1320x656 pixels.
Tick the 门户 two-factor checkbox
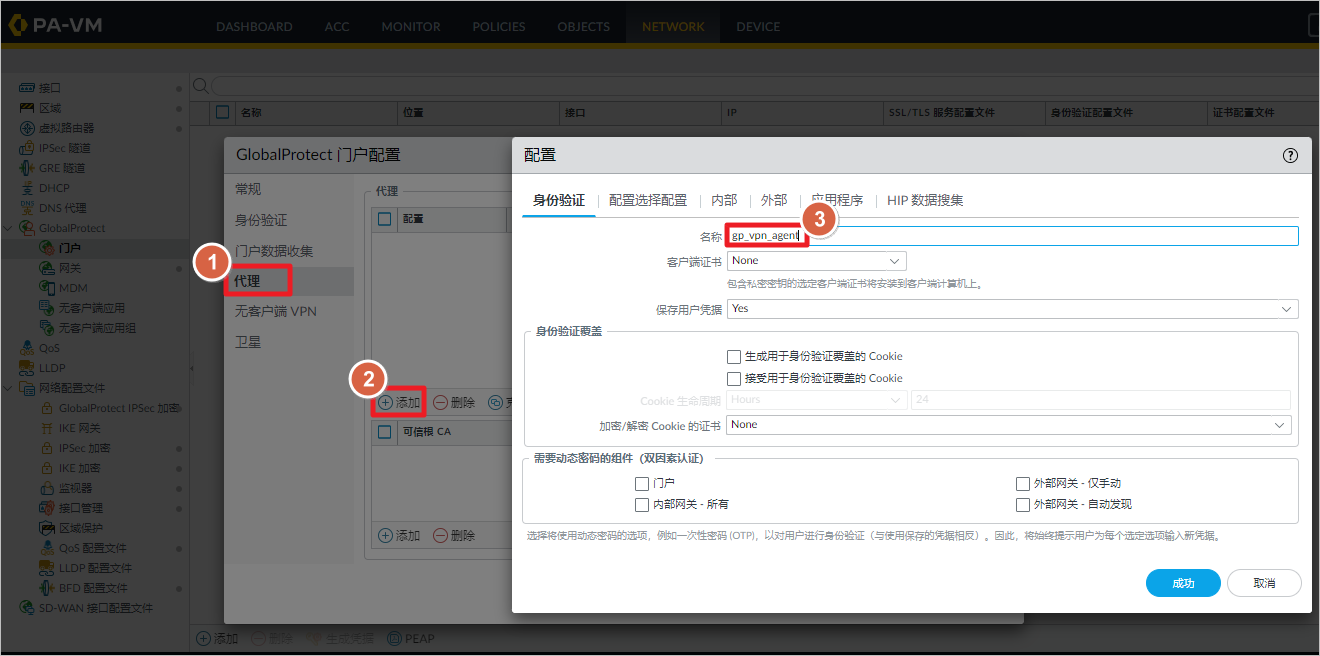point(642,484)
